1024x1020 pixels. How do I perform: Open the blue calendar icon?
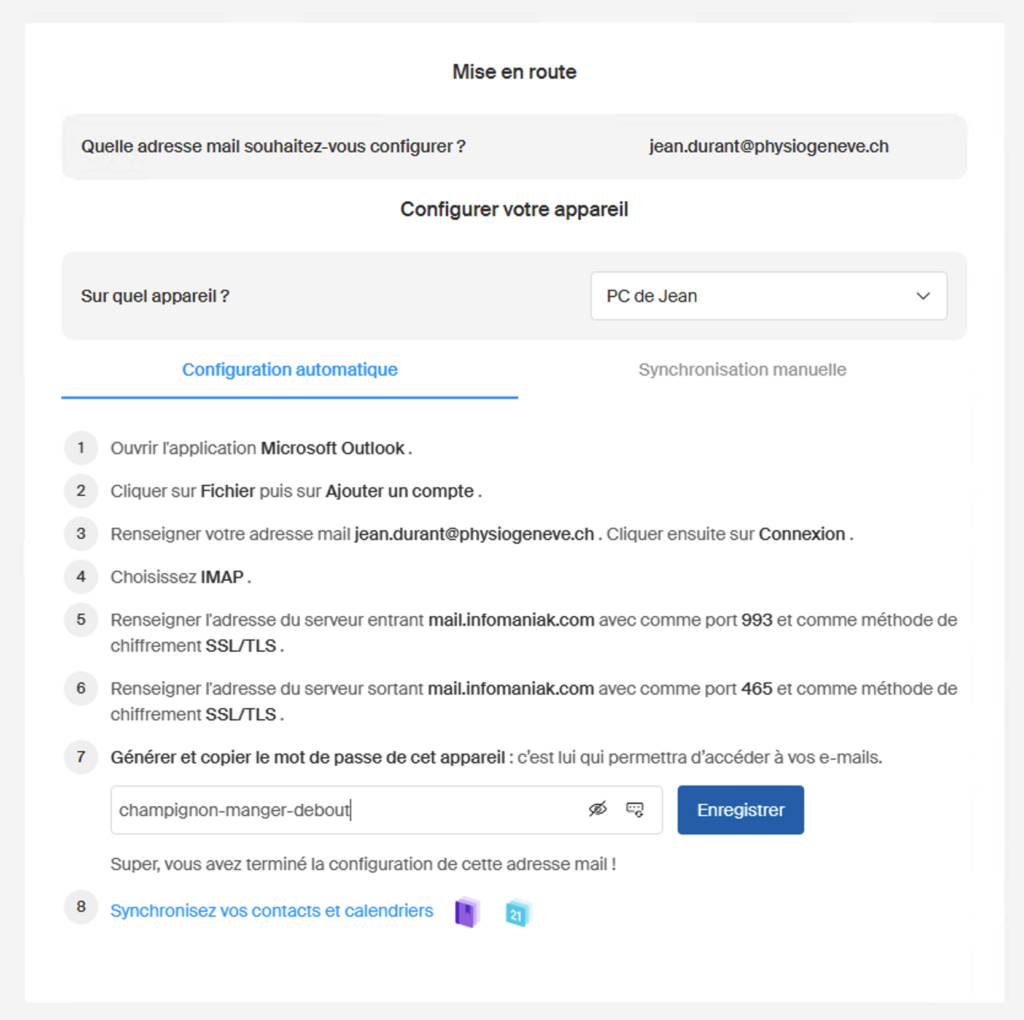(518, 913)
